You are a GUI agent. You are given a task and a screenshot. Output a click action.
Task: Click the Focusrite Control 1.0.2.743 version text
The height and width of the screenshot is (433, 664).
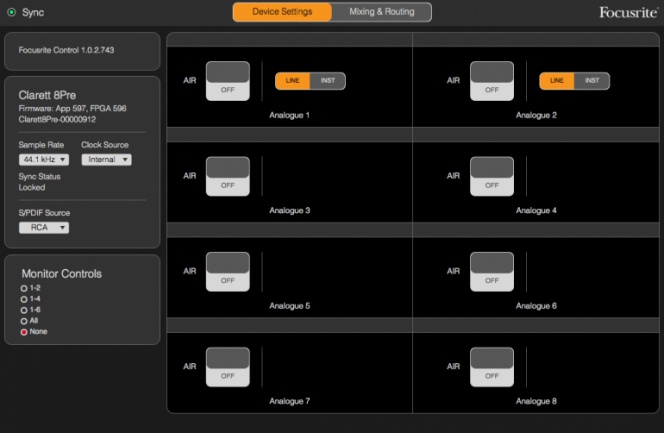(x=66, y=50)
